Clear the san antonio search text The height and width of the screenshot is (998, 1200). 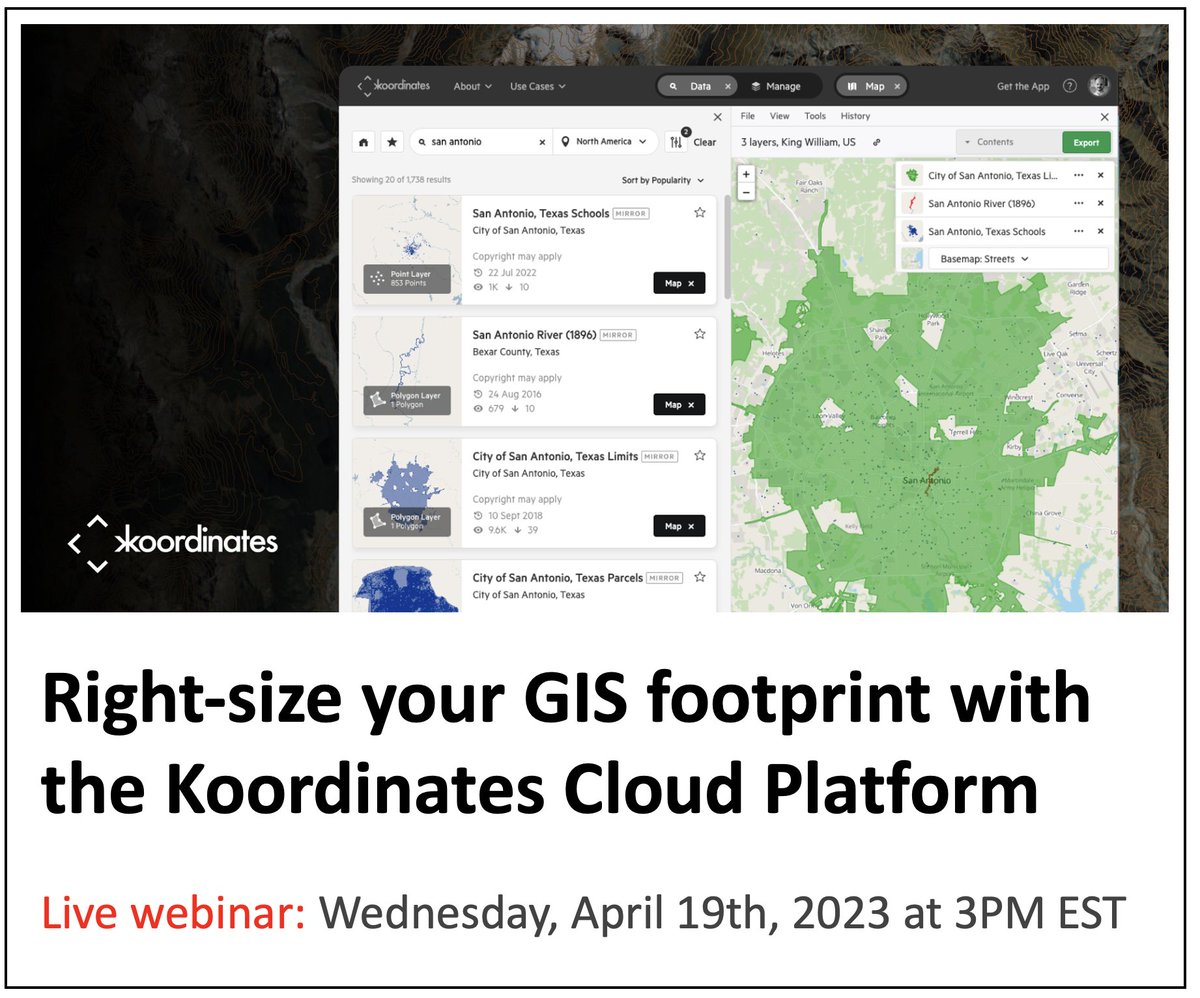click(x=542, y=142)
